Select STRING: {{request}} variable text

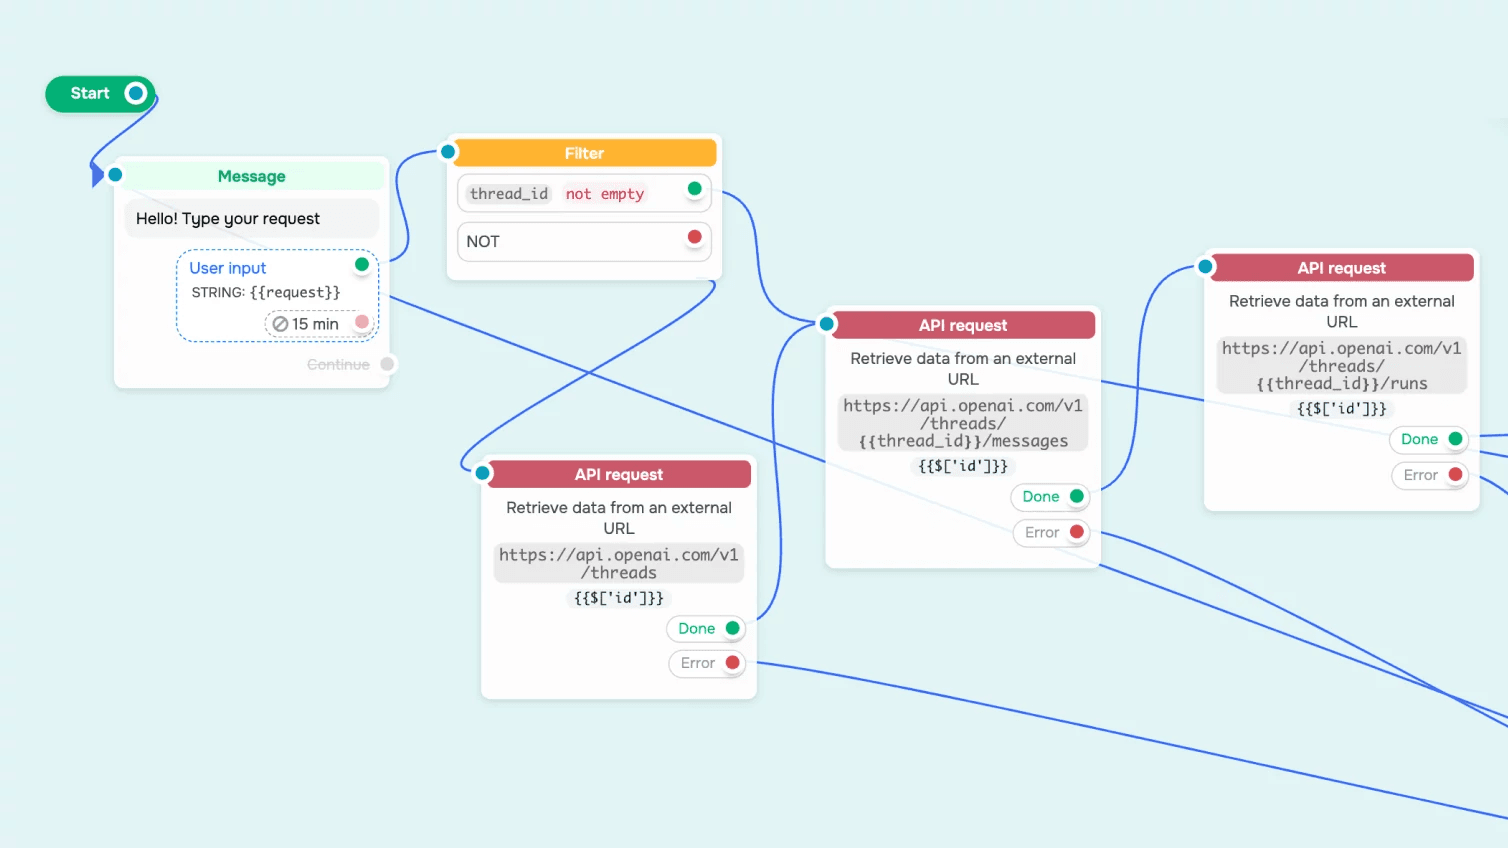click(x=266, y=292)
